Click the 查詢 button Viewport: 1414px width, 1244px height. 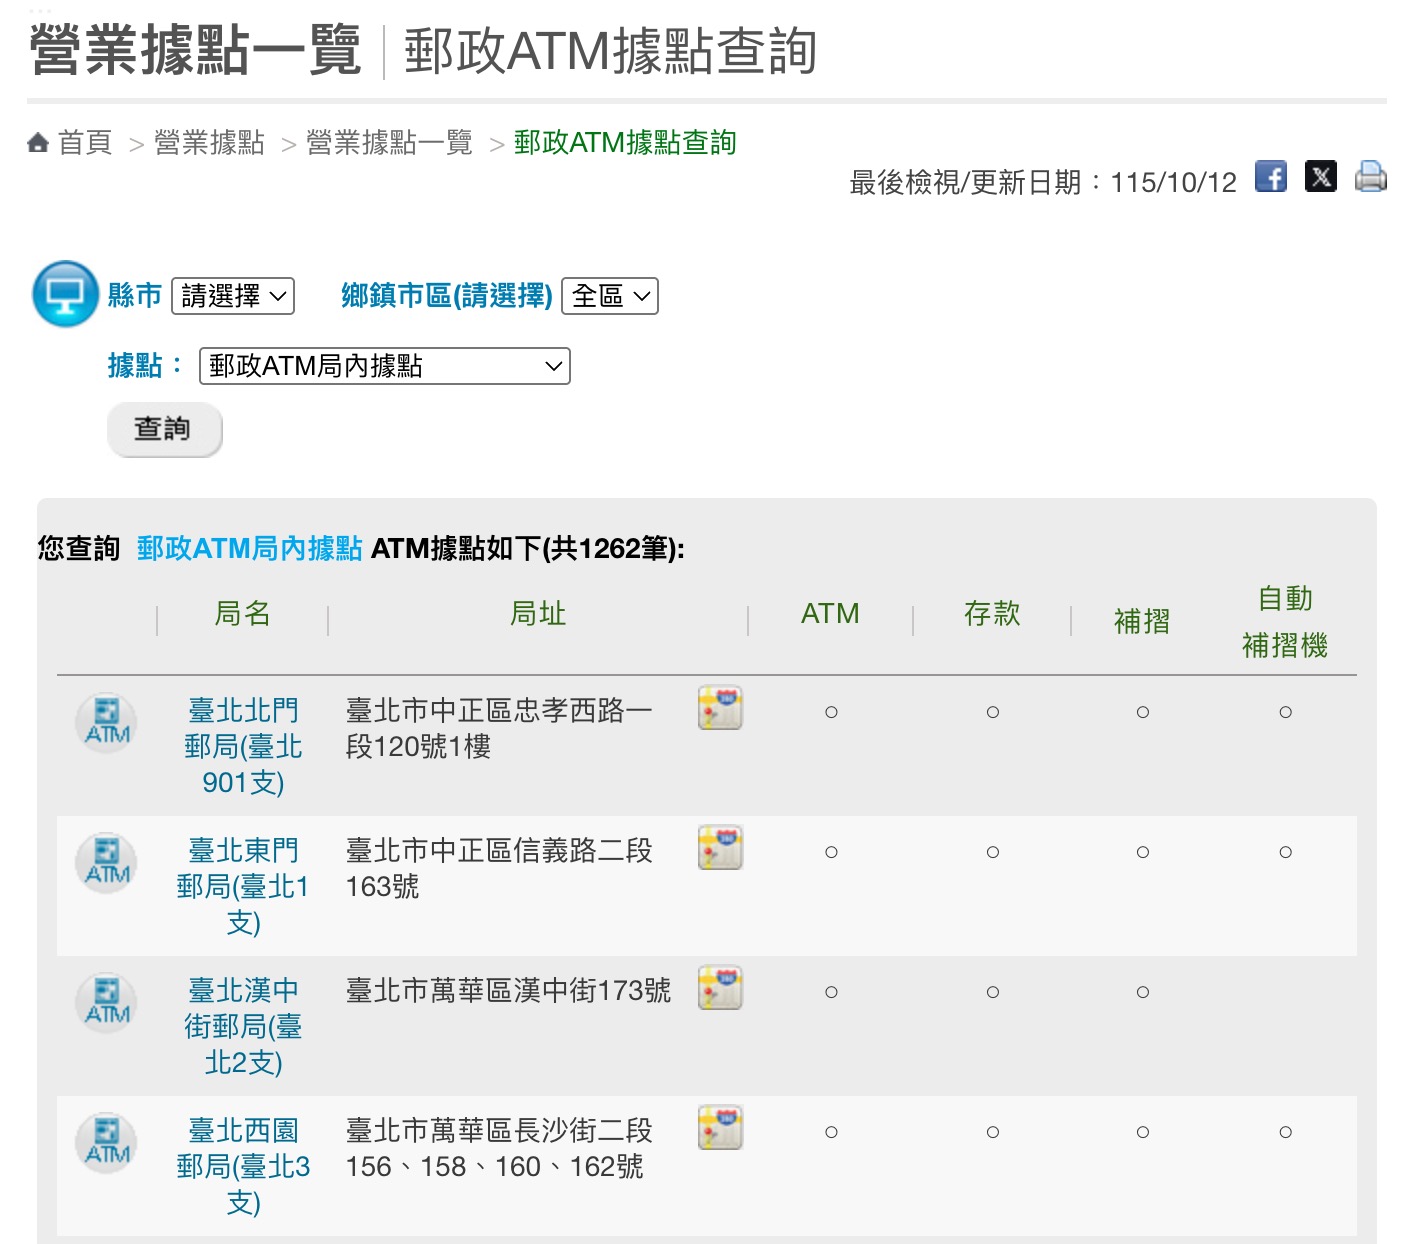click(x=164, y=429)
